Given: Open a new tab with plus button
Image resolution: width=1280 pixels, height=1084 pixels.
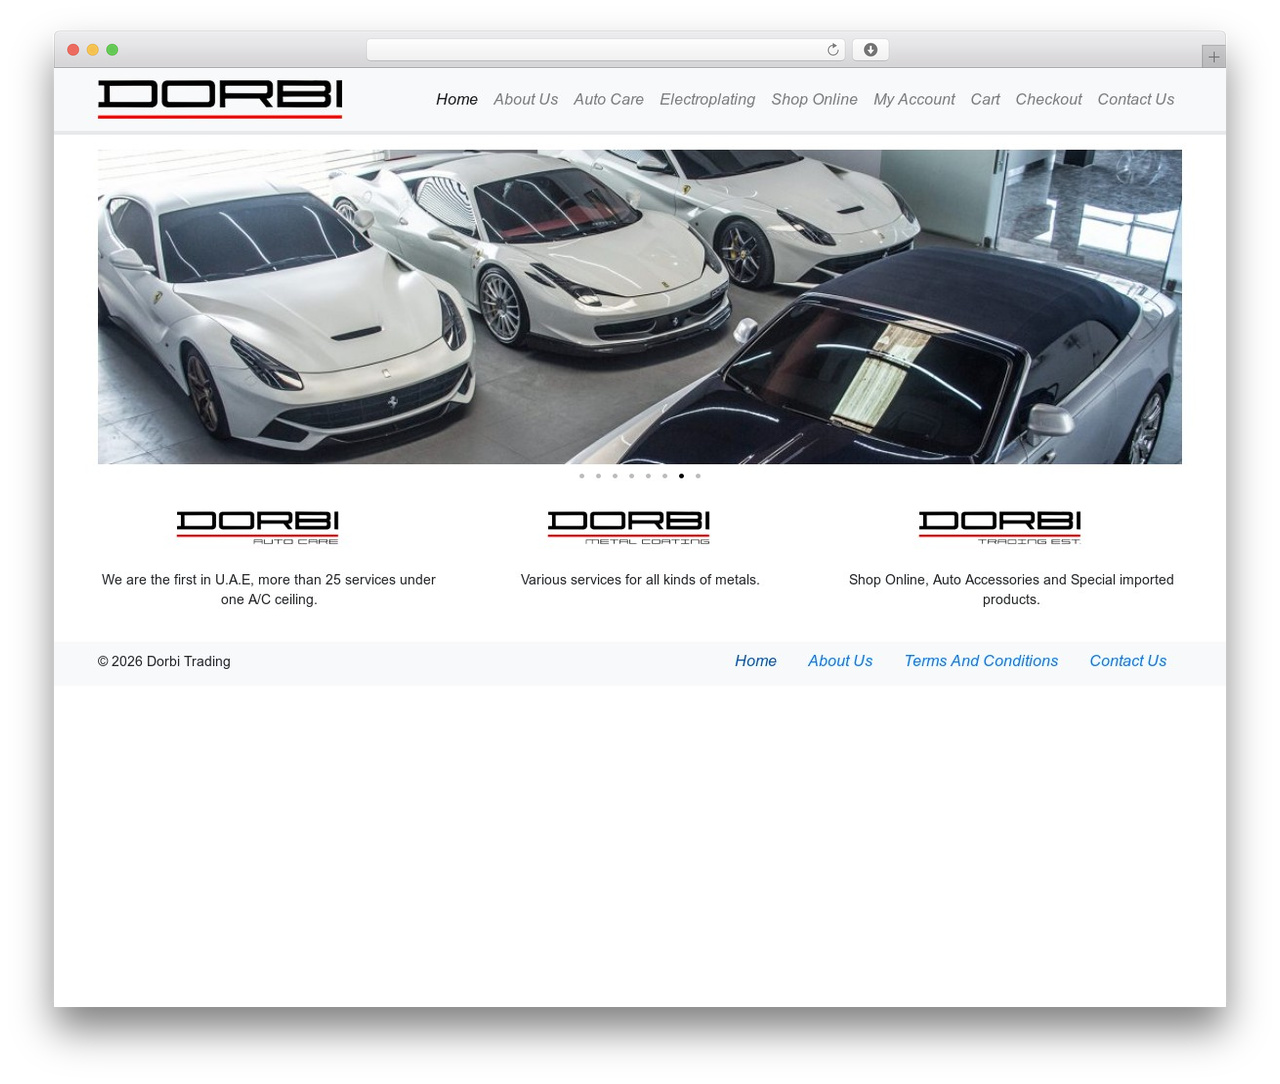Looking at the screenshot, I should click(1213, 57).
